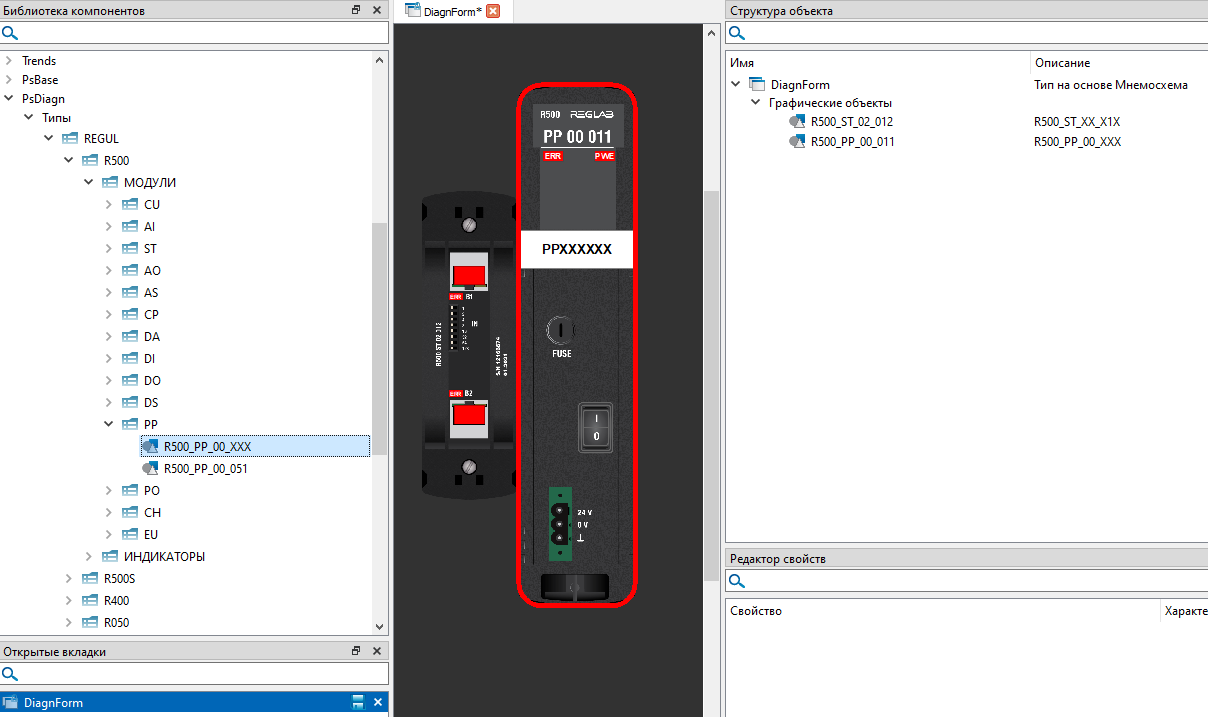Expand the ИНДИКАТОРЫ folder

click(89, 557)
